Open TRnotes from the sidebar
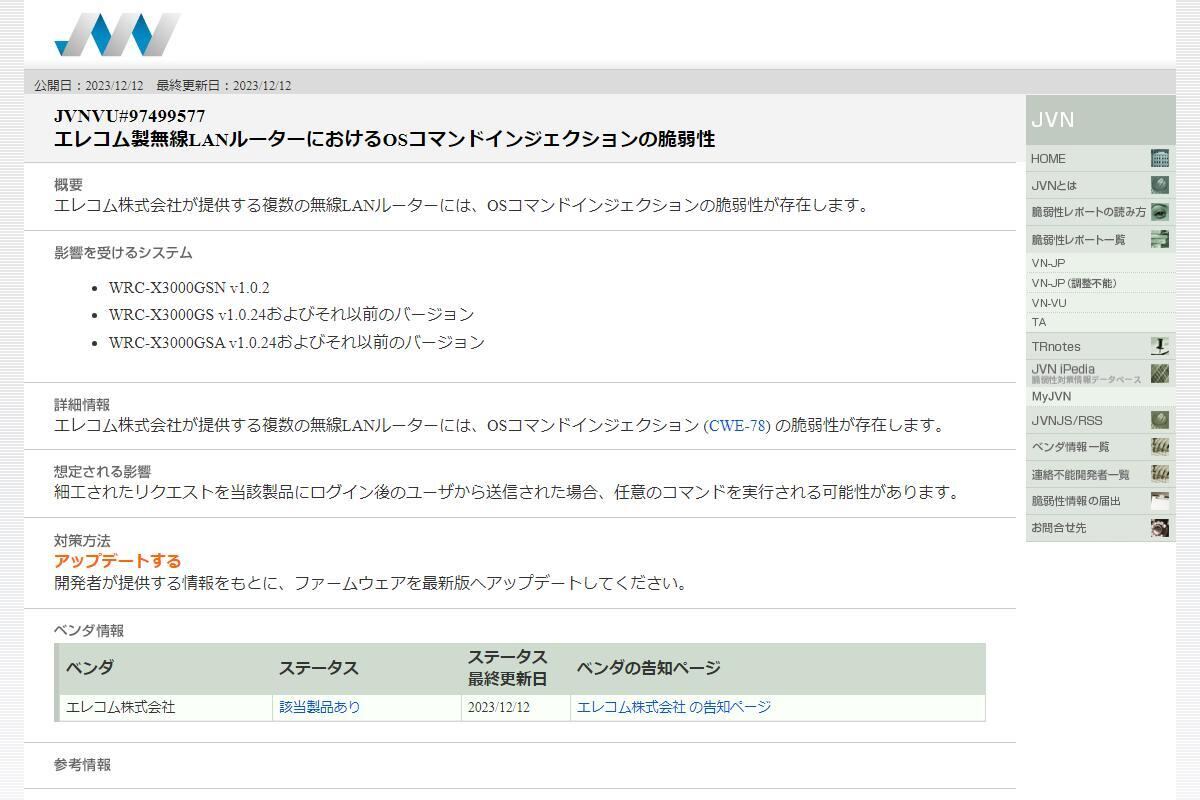Screen dimensions: 1200x800 pos(1100,346)
